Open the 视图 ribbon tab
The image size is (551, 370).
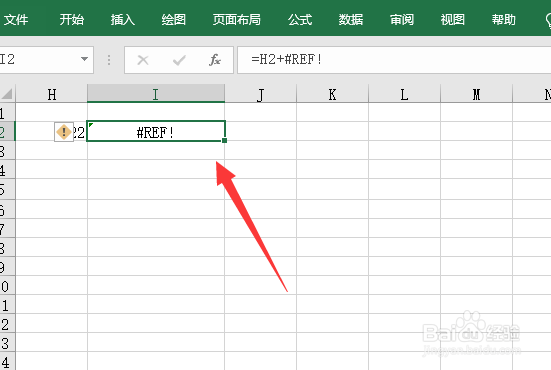click(x=453, y=20)
